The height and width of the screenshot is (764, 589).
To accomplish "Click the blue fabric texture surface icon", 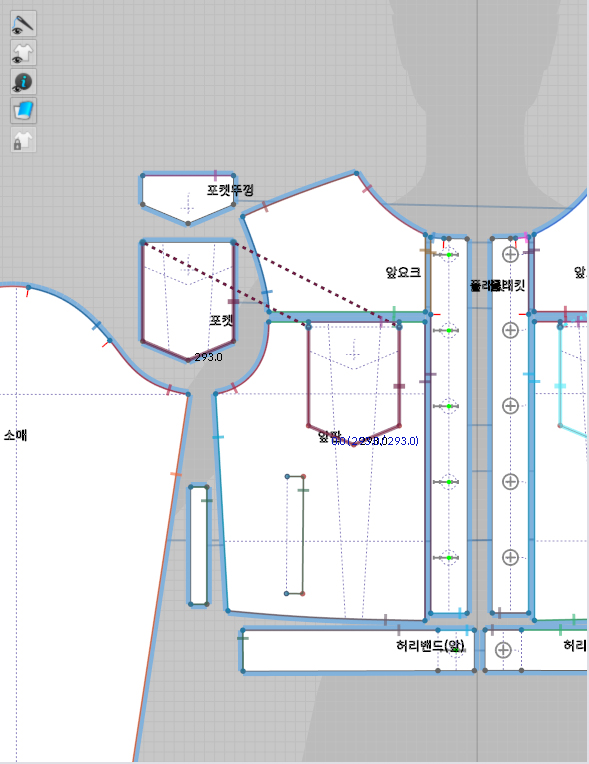I will pyautogui.click(x=23, y=111).
